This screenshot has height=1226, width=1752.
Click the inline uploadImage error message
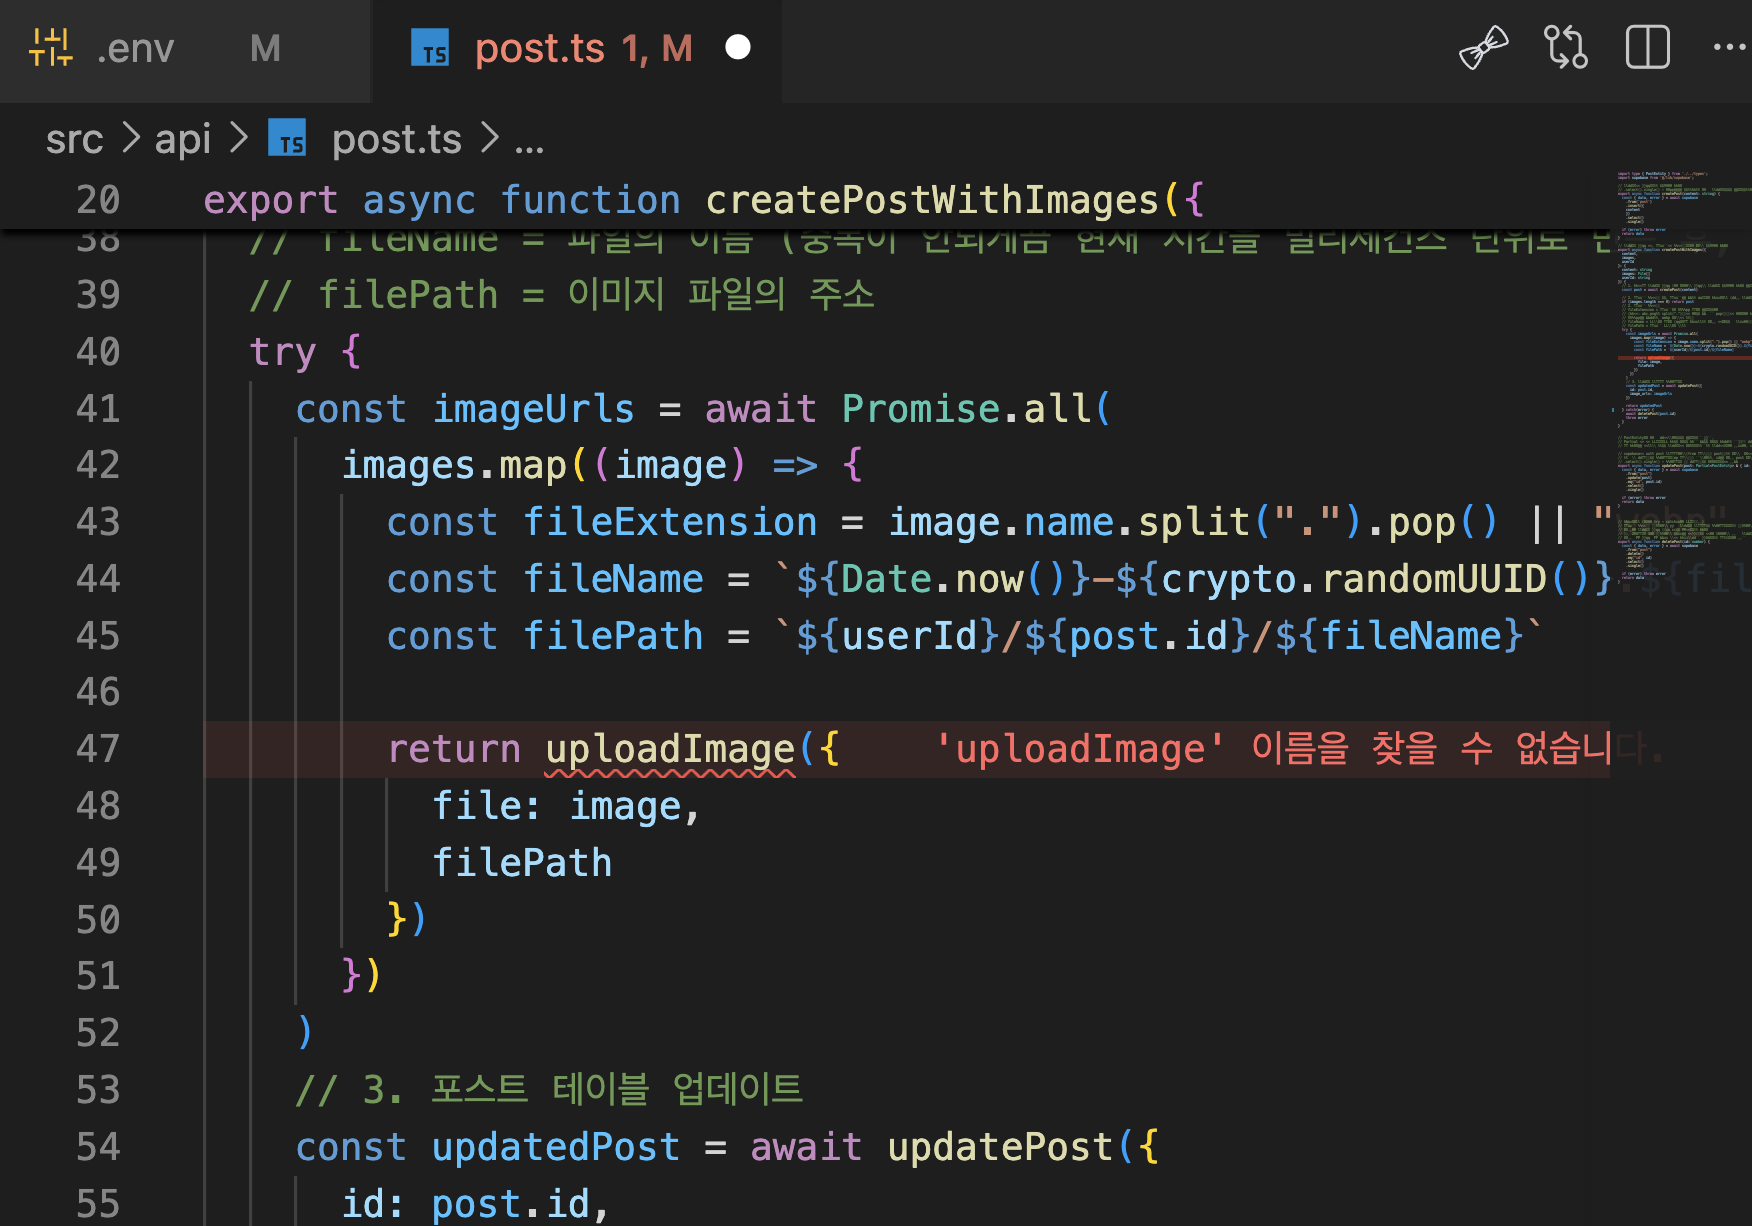(1272, 749)
